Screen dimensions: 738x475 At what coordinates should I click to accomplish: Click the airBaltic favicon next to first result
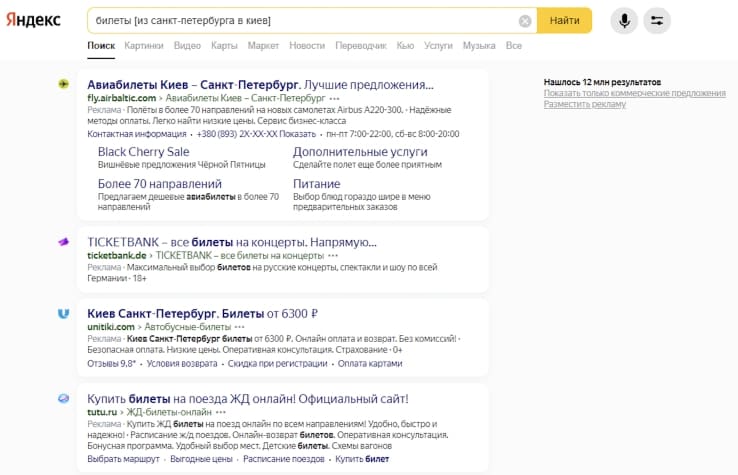(x=64, y=84)
